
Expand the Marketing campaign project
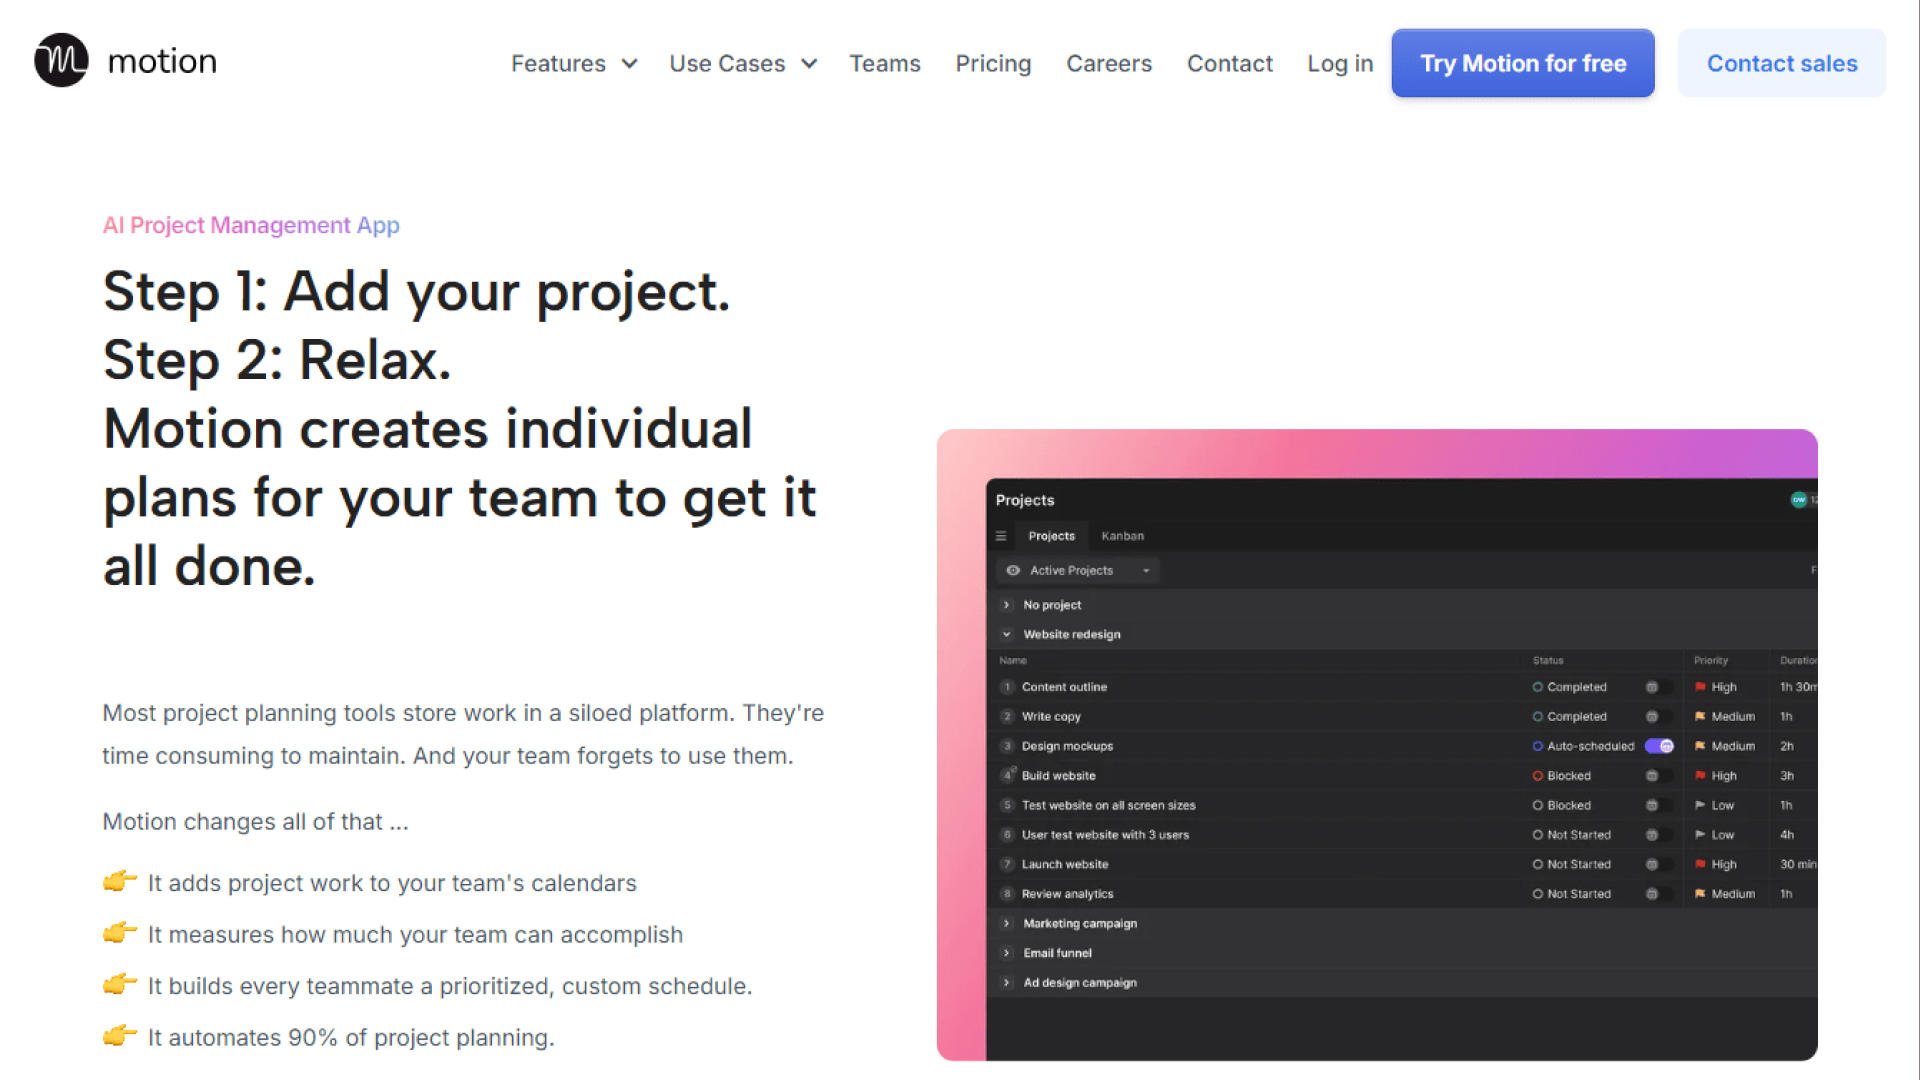pos(1007,923)
